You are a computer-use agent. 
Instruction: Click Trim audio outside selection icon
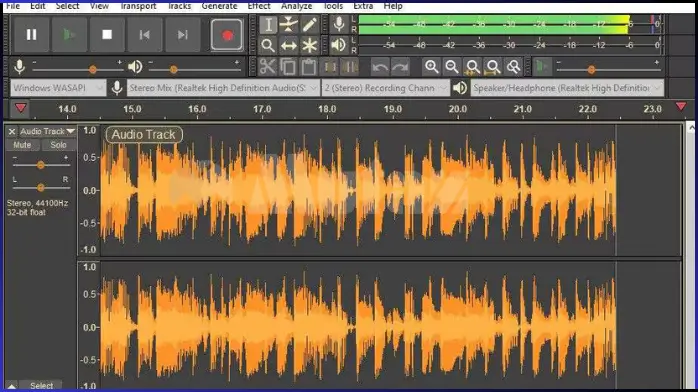pyautogui.click(x=330, y=67)
